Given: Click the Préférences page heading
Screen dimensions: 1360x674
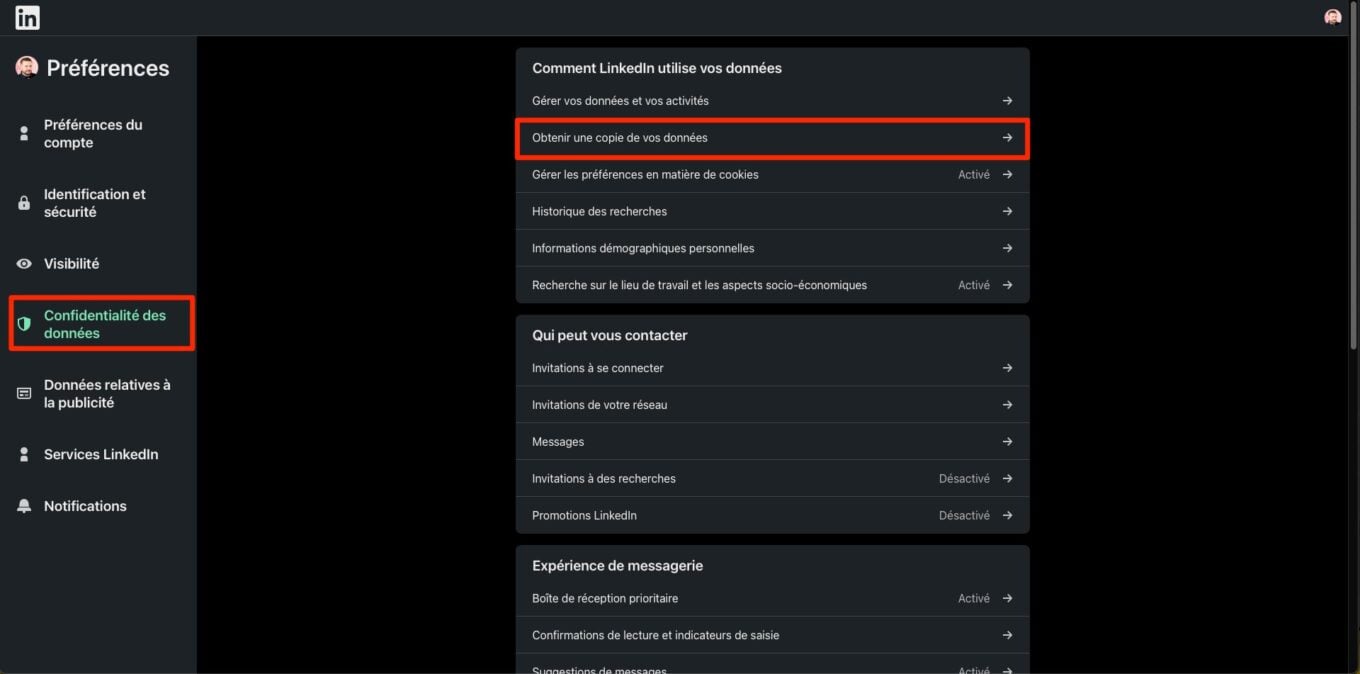Looking at the screenshot, I should [108, 68].
